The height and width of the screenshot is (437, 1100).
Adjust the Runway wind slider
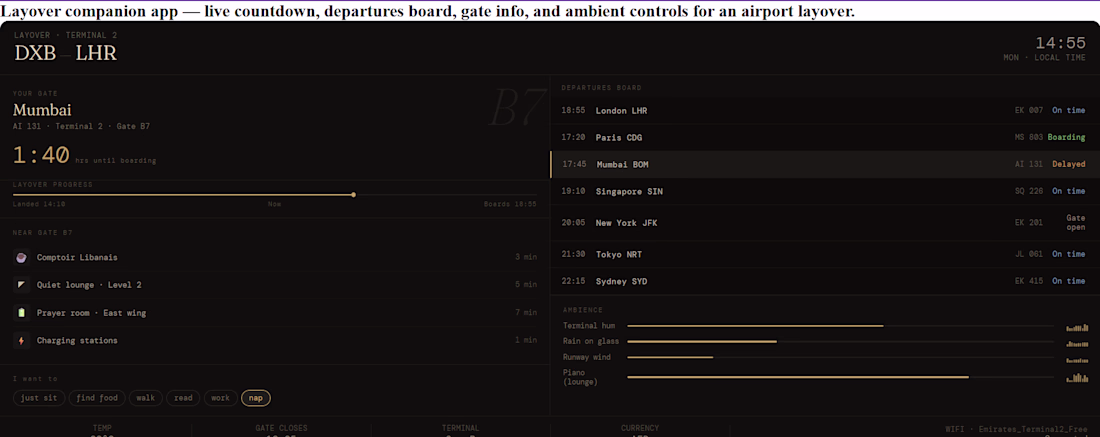click(840, 357)
